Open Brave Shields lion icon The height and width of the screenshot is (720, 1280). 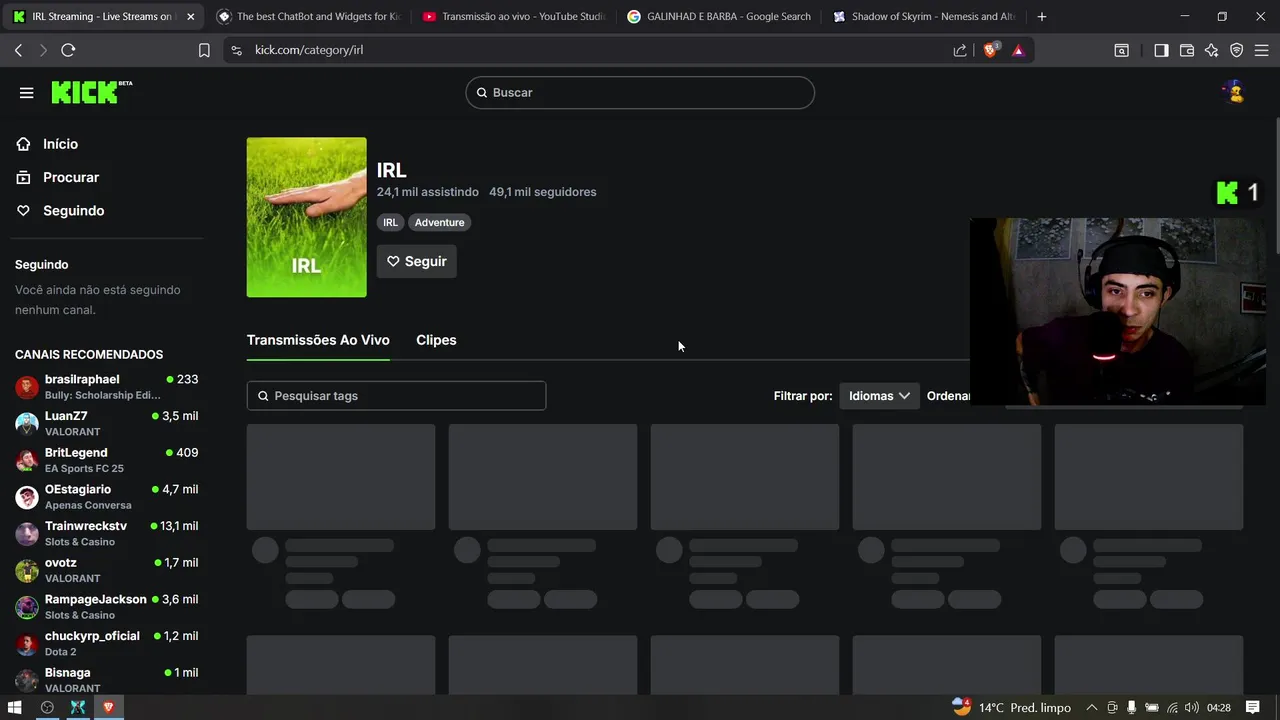[991, 50]
